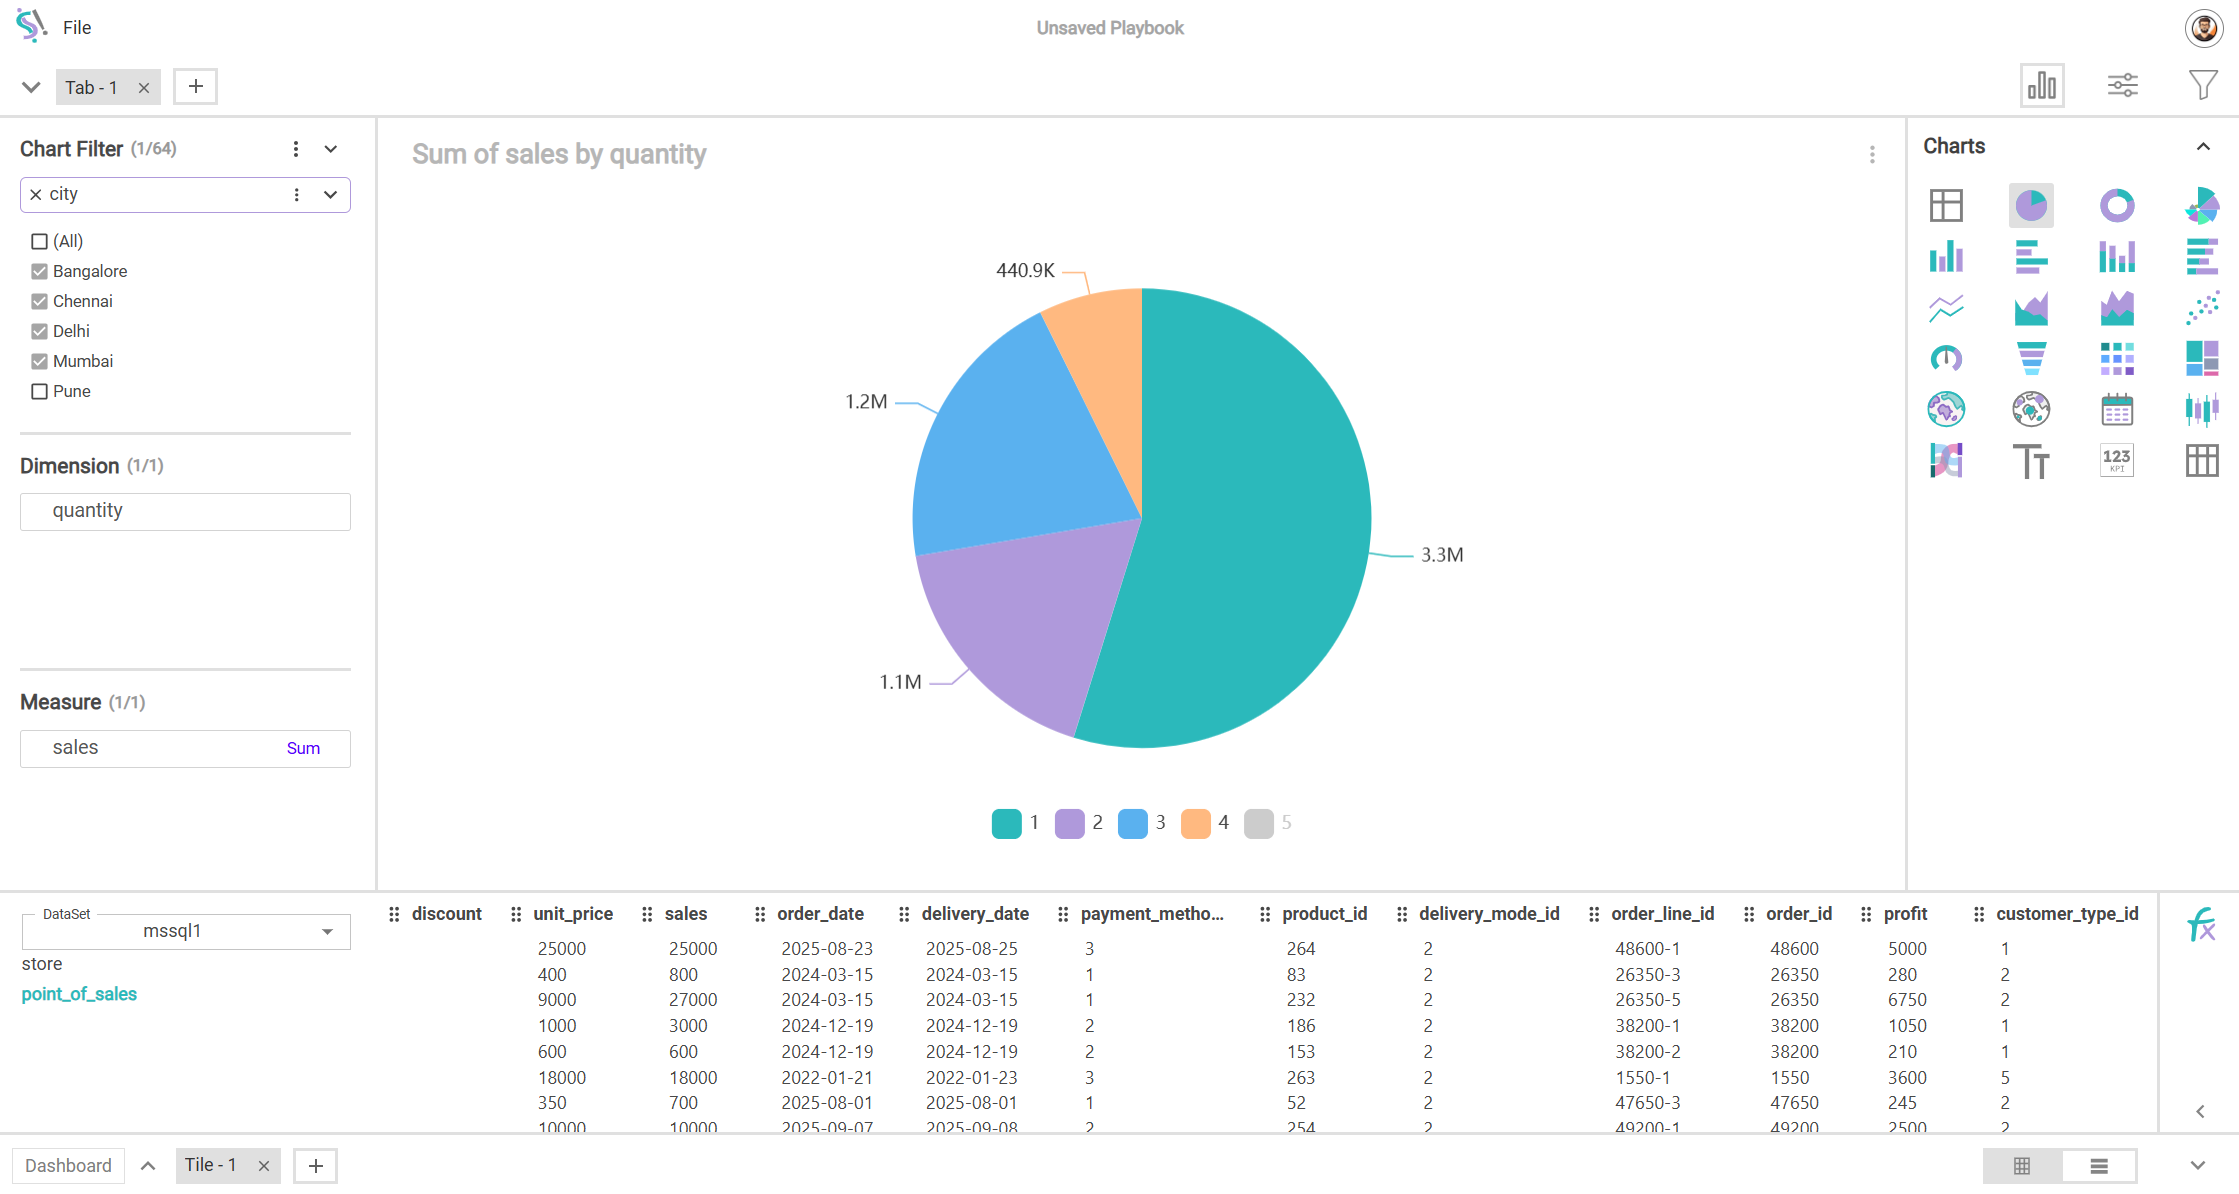Click the teal legend swatch for 1
2239x1194 pixels.
(x=1006, y=823)
